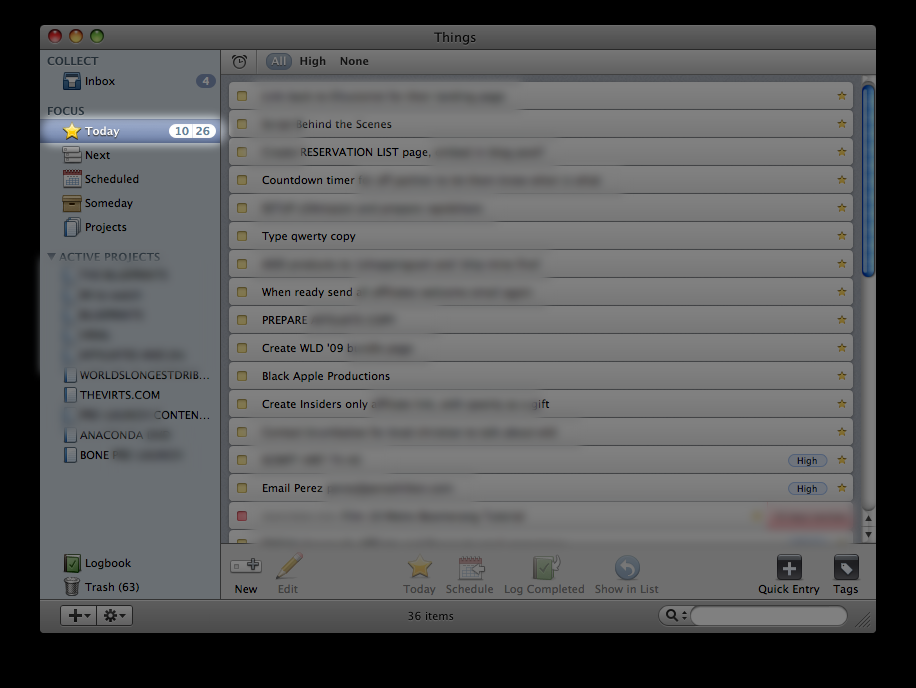
Task: Click the search input field
Action: (x=768, y=615)
